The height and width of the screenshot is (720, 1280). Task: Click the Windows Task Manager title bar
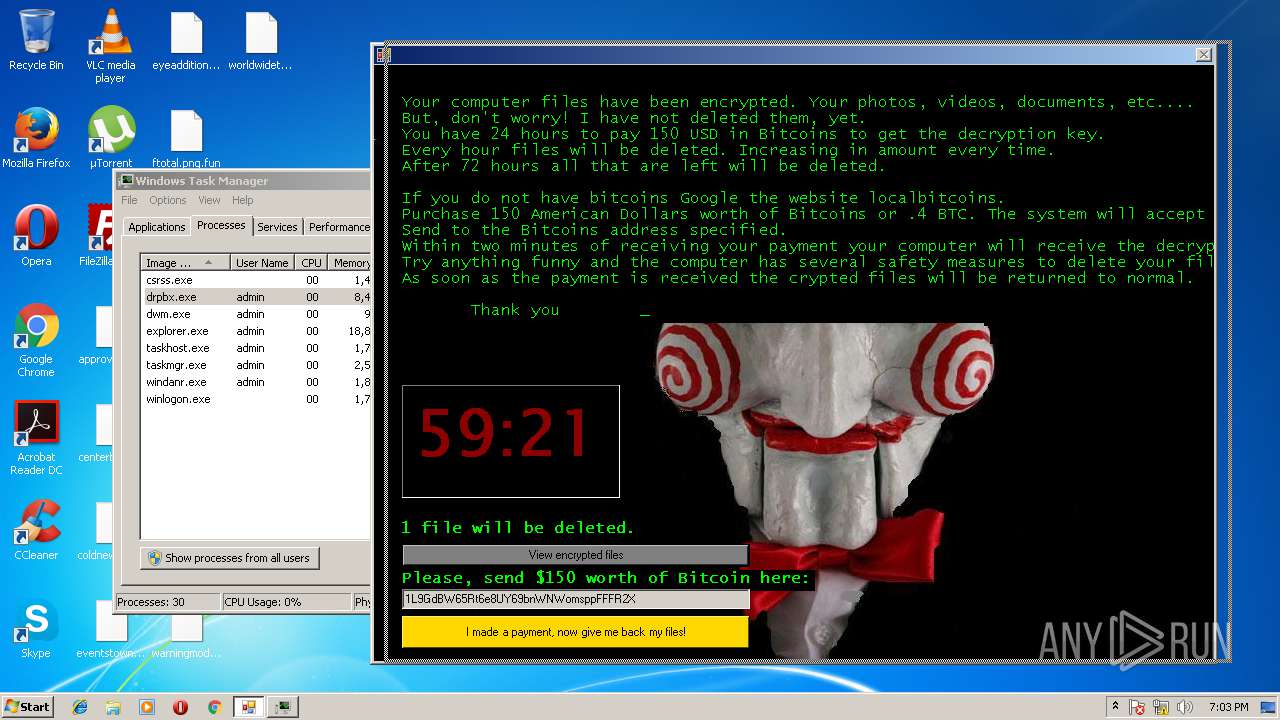pos(244,181)
